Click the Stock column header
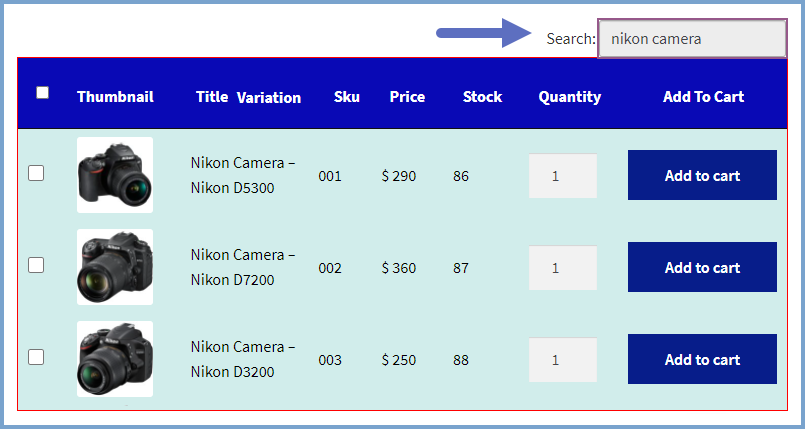805x429 pixels. 483,97
